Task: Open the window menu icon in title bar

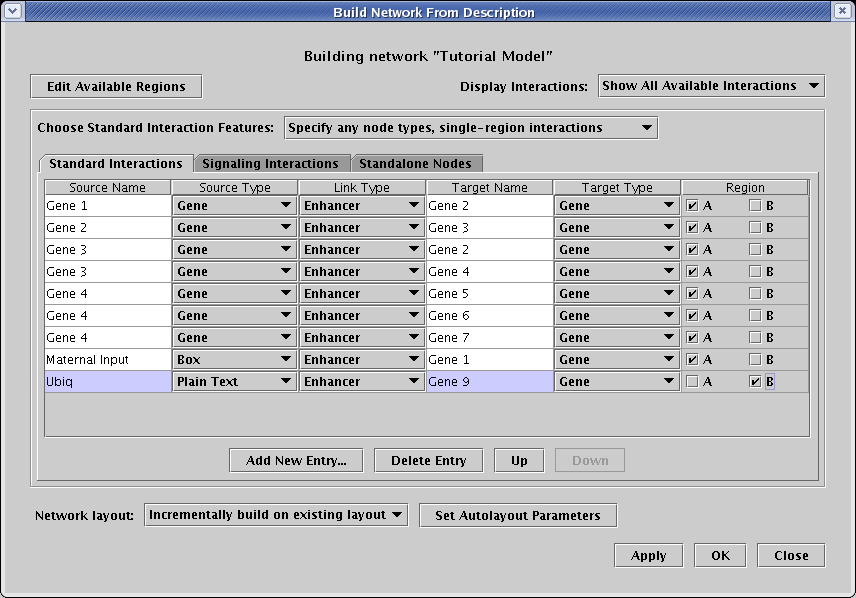Action: click(x=13, y=12)
